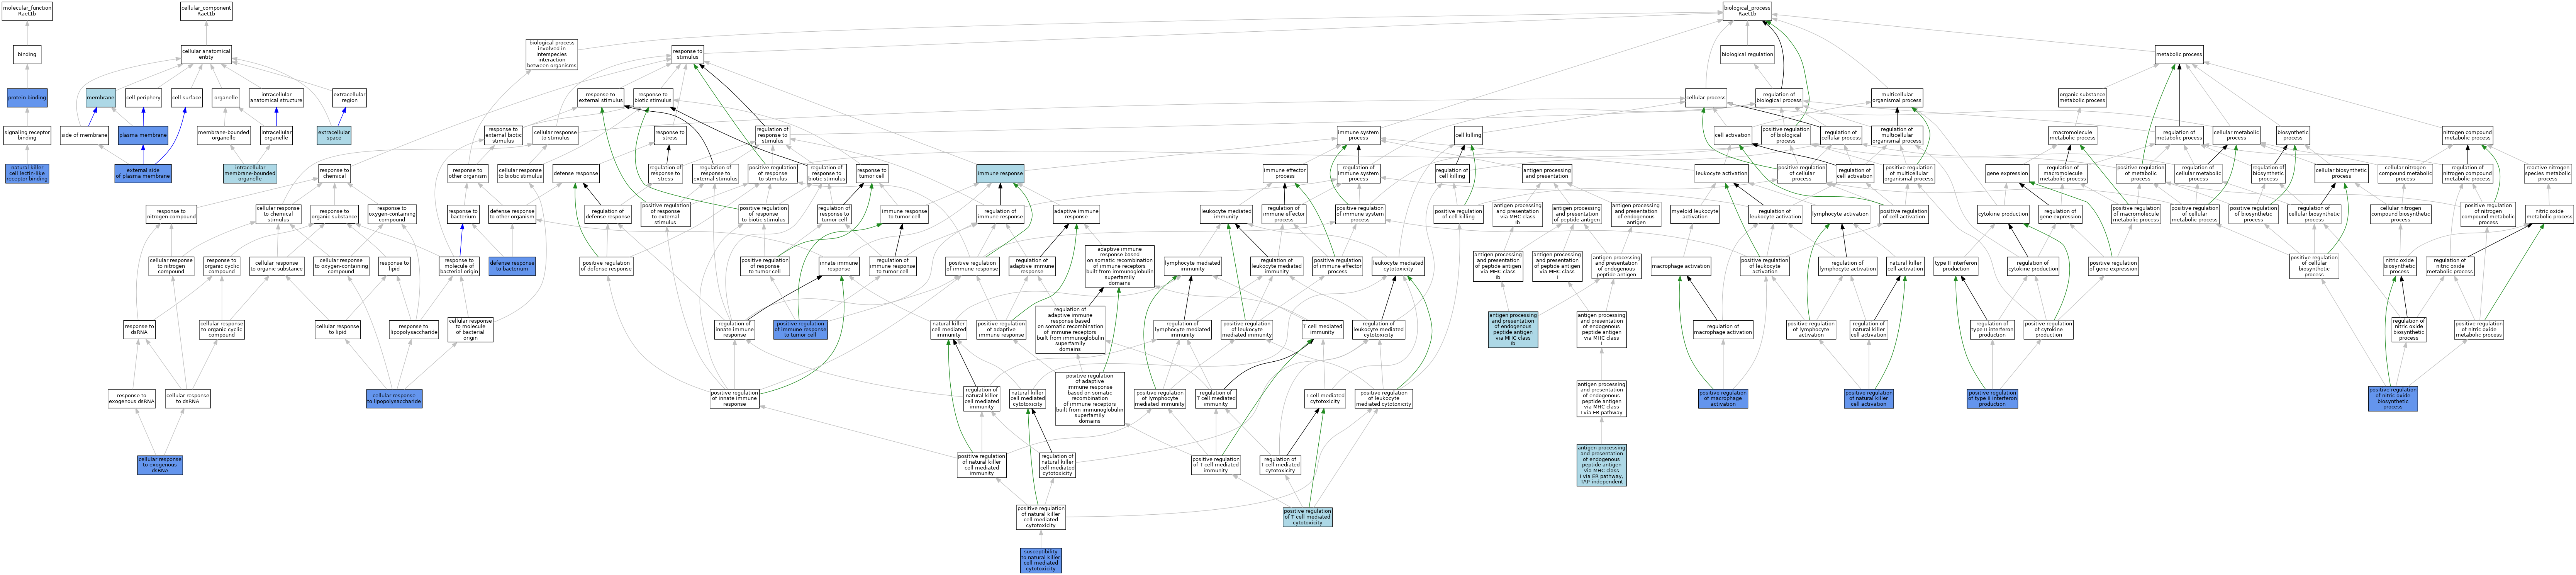
Task: Click the highlighted 'extracellular space' node
Action: pyautogui.click(x=334, y=135)
